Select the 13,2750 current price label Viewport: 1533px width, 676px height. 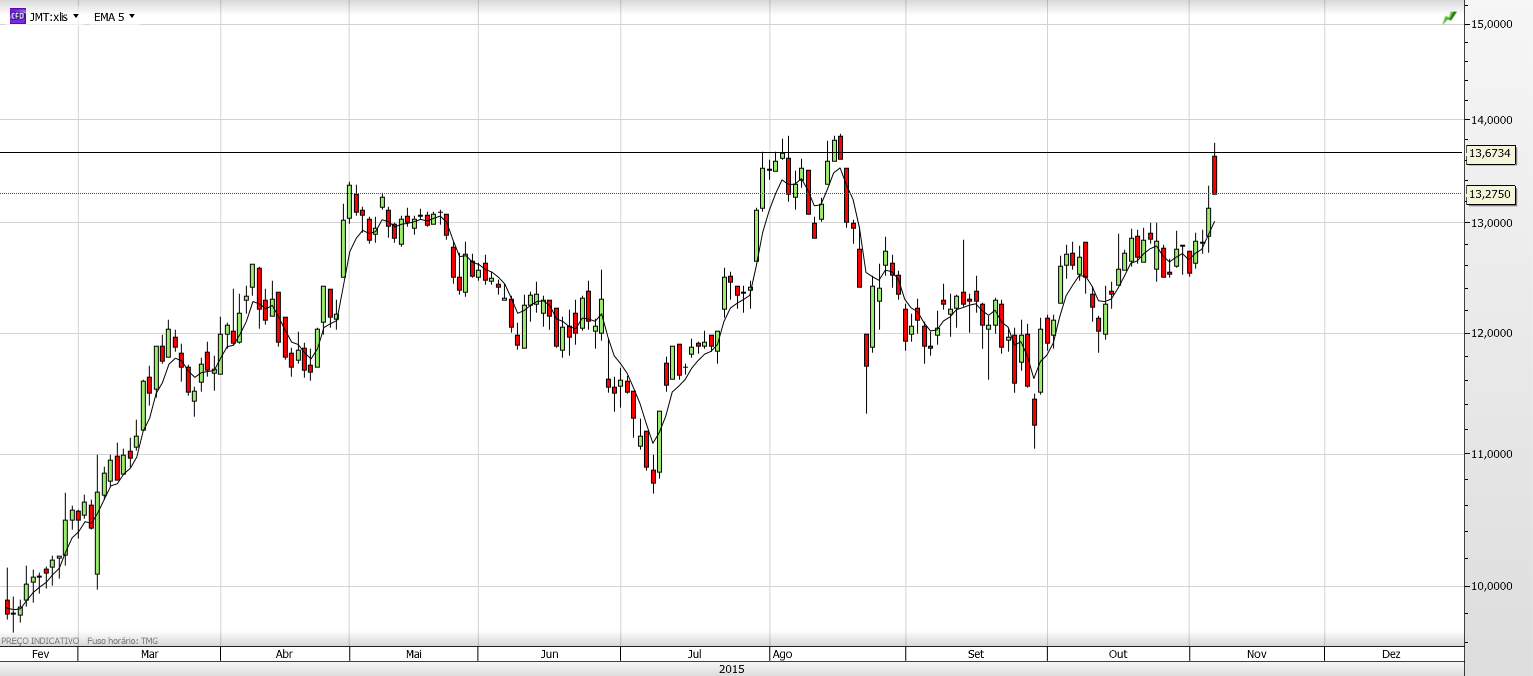1489,194
